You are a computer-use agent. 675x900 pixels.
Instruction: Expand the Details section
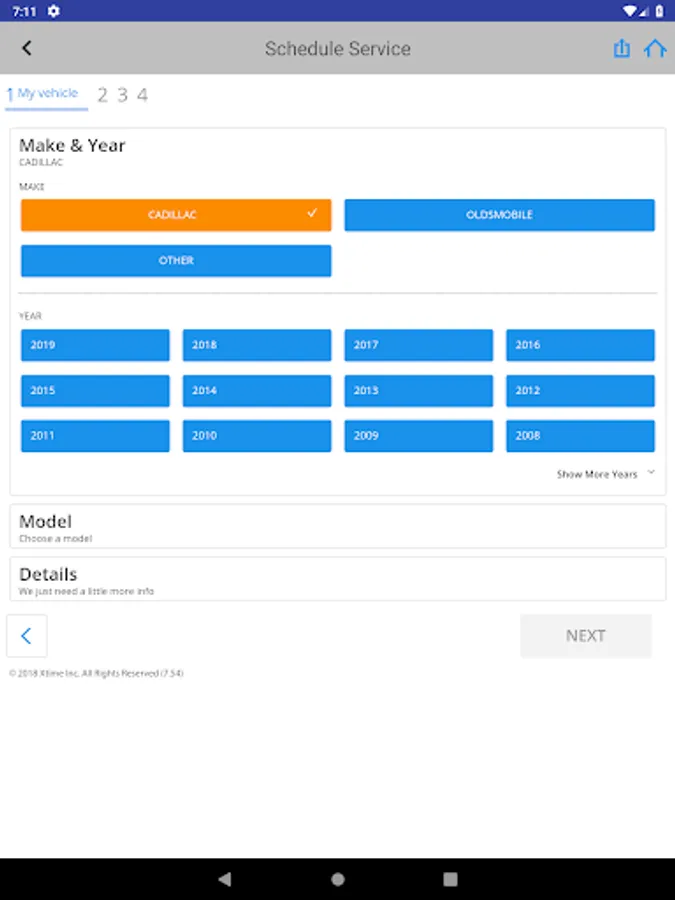tap(338, 579)
